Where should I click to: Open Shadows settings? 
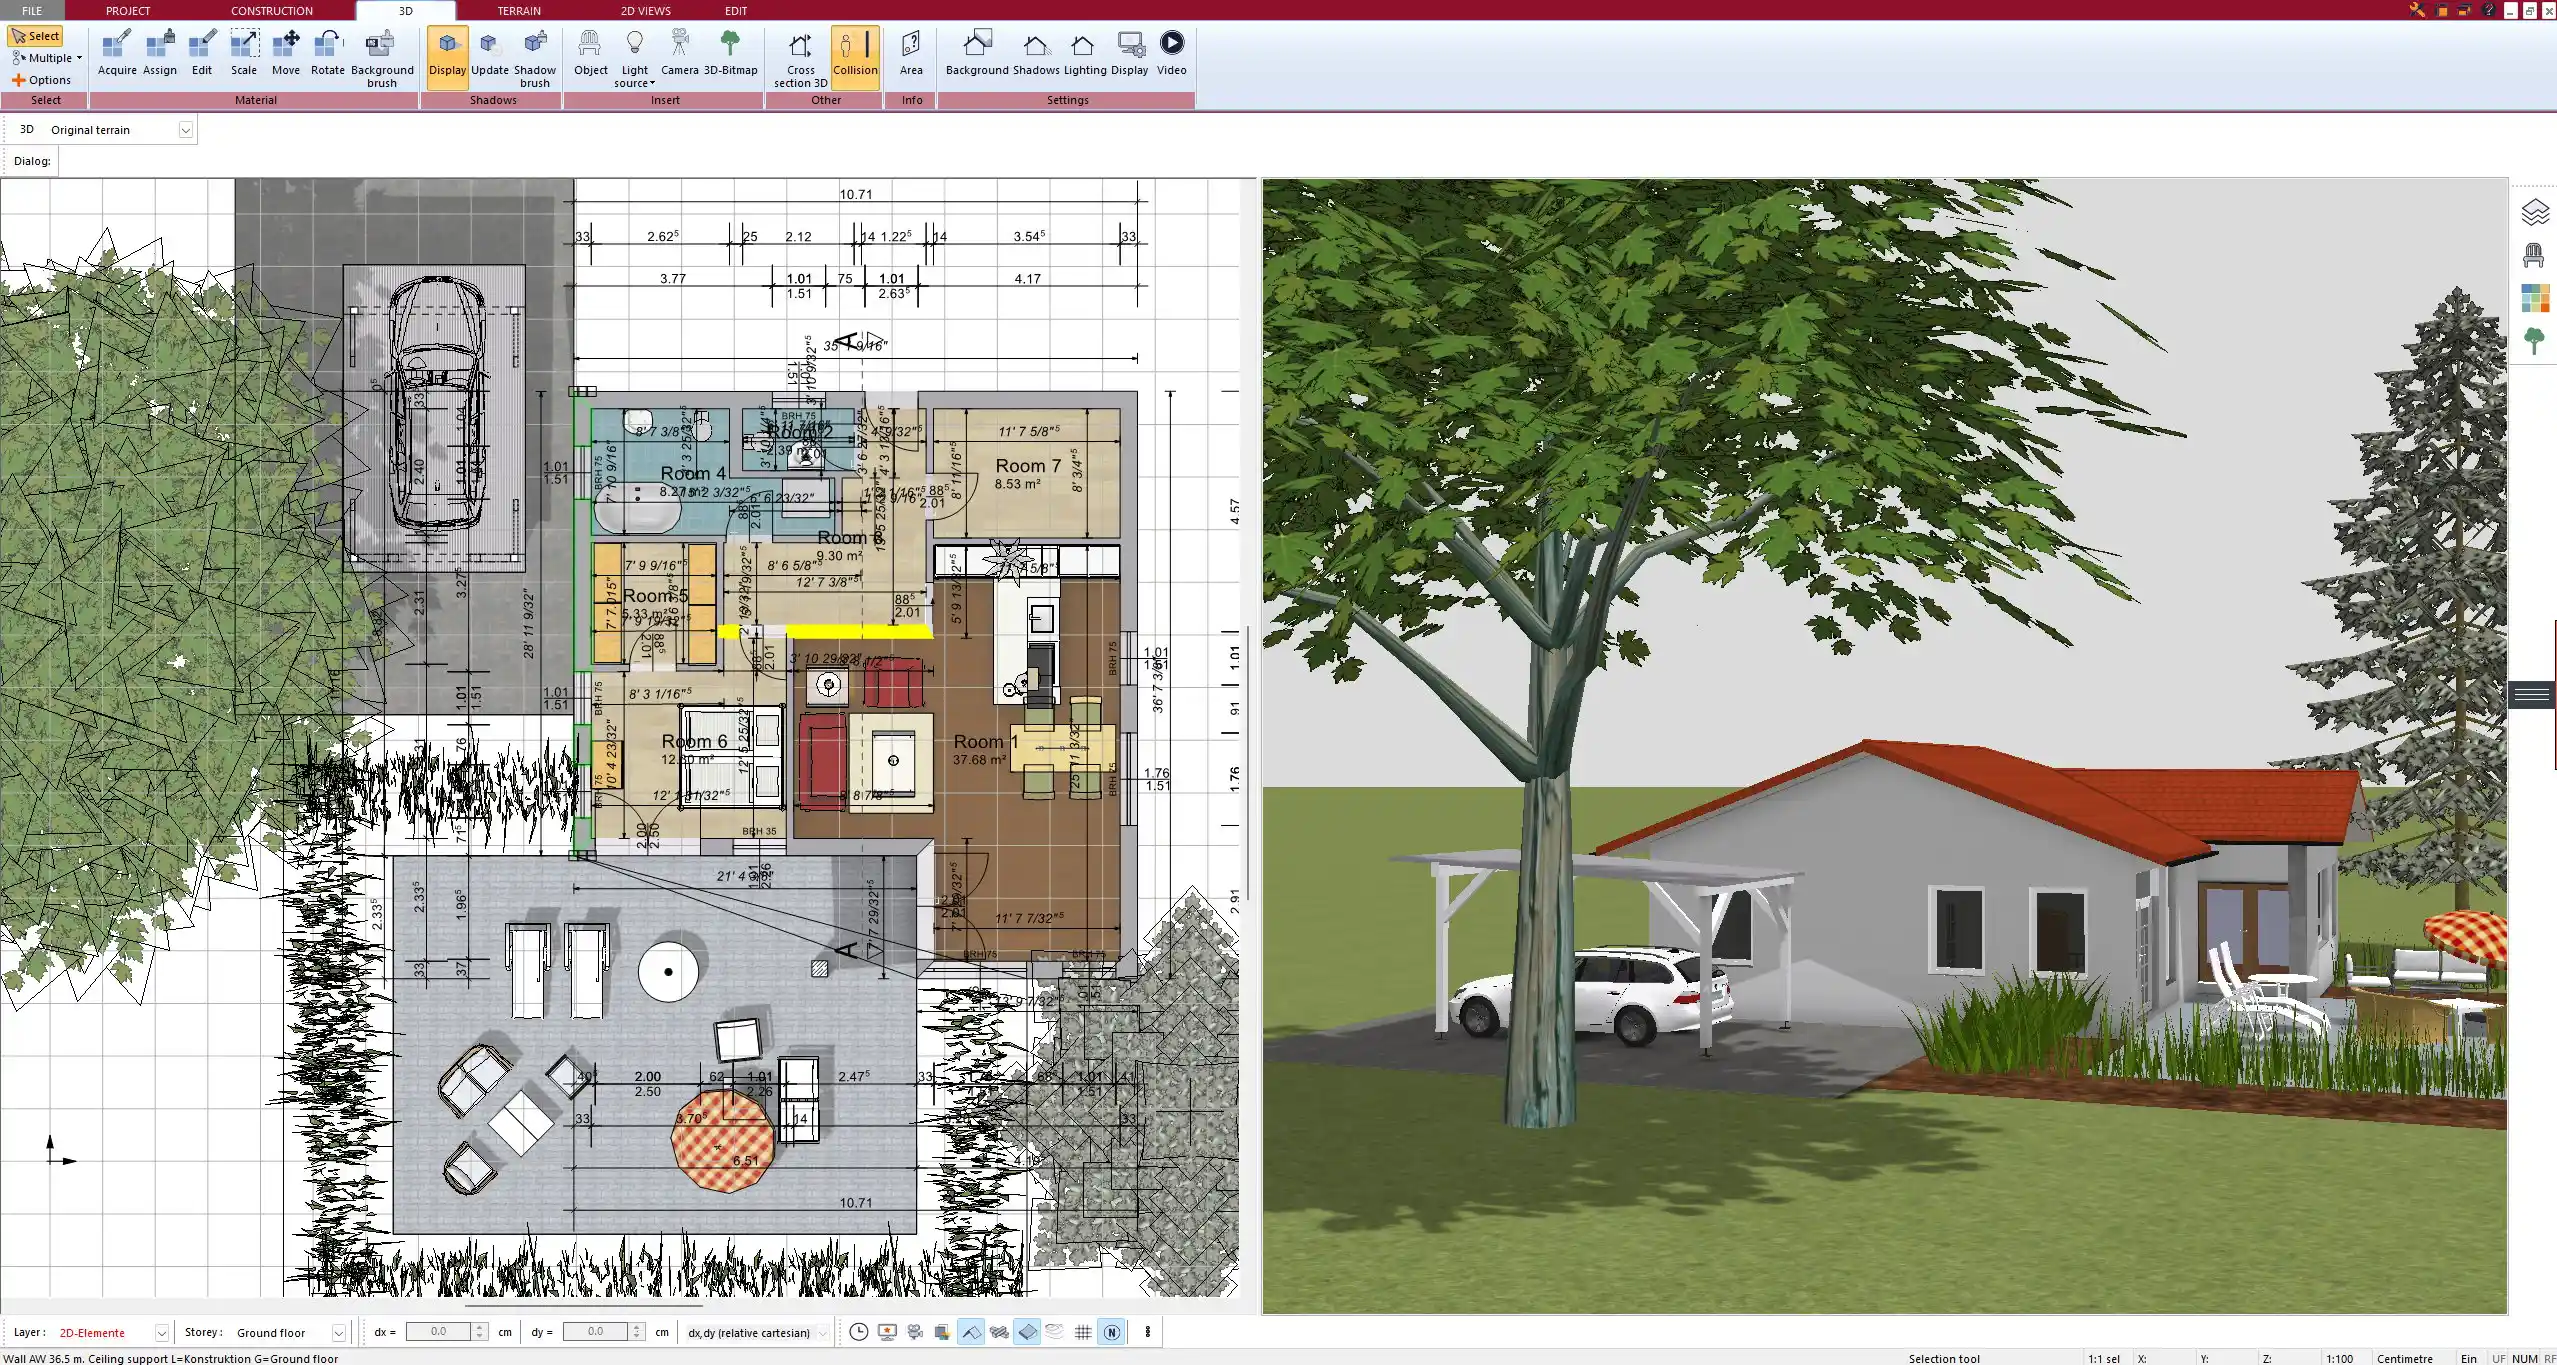pos(1036,53)
